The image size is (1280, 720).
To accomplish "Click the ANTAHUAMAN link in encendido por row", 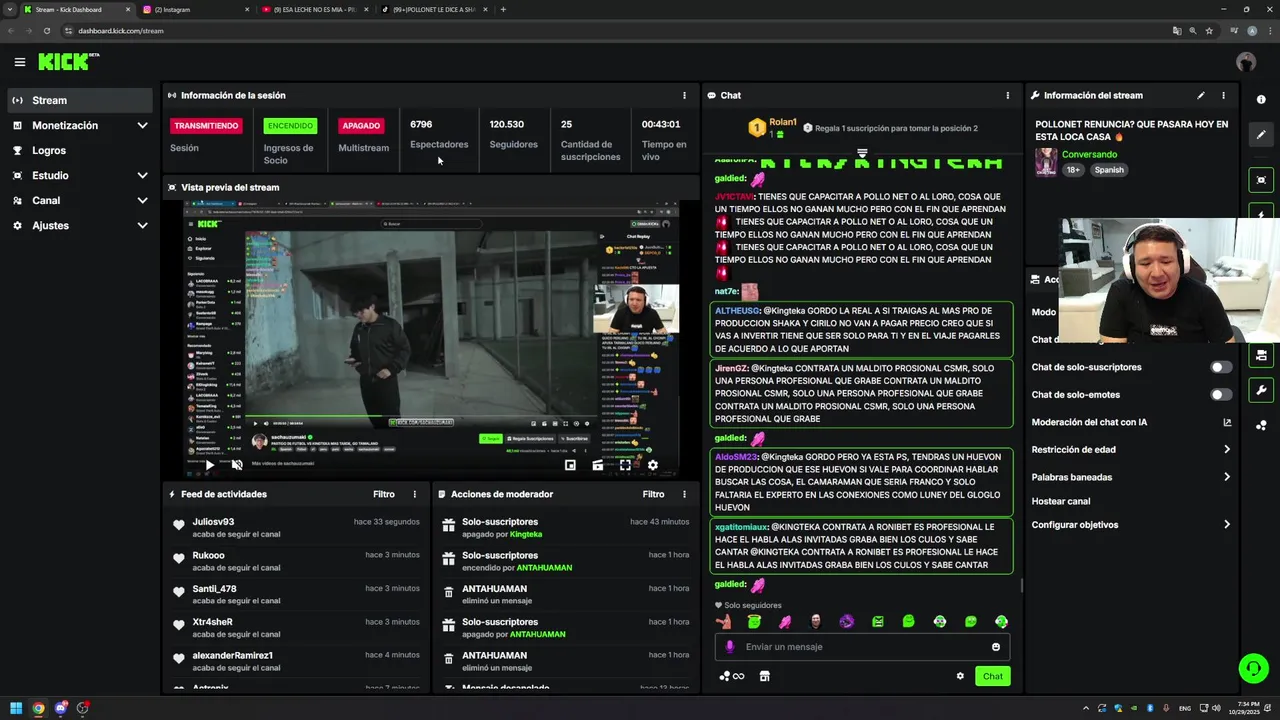I will (544, 568).
